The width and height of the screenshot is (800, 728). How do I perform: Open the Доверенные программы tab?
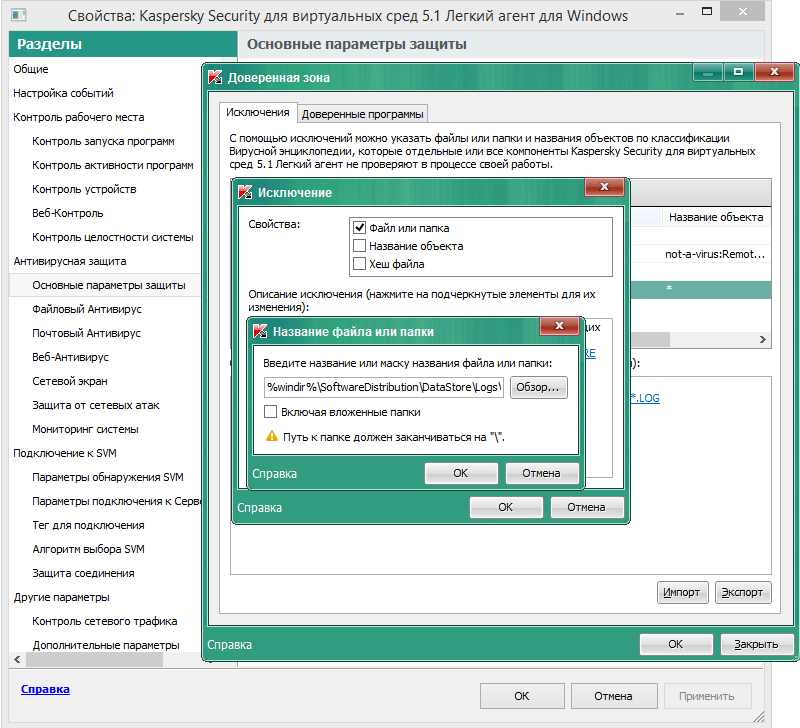(362, 114)
